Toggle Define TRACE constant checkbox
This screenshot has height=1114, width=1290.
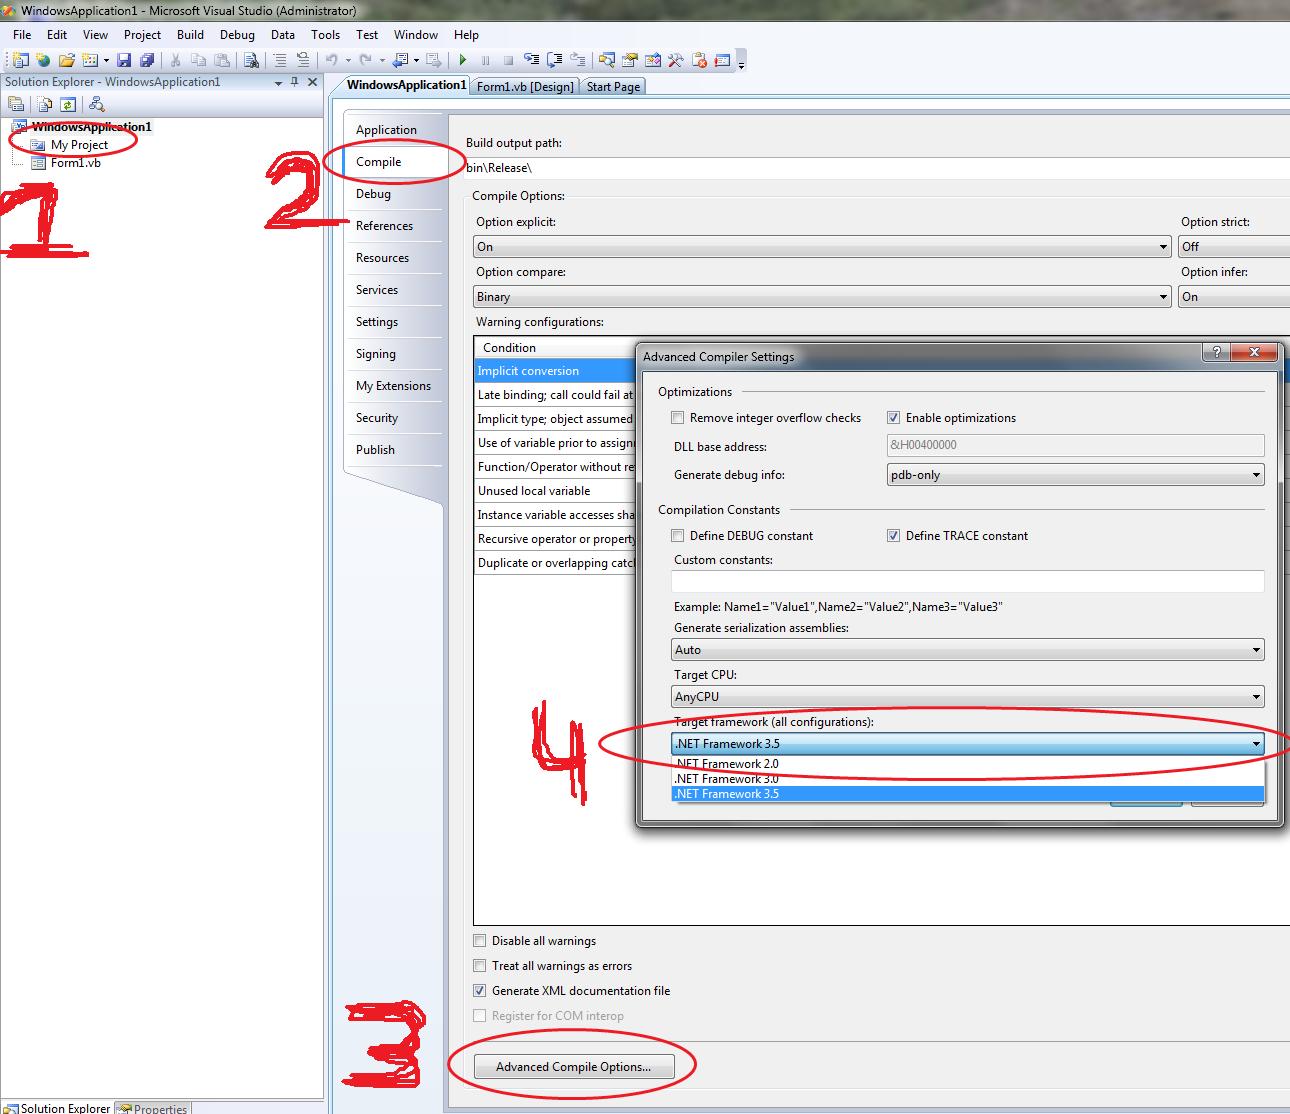894,536
